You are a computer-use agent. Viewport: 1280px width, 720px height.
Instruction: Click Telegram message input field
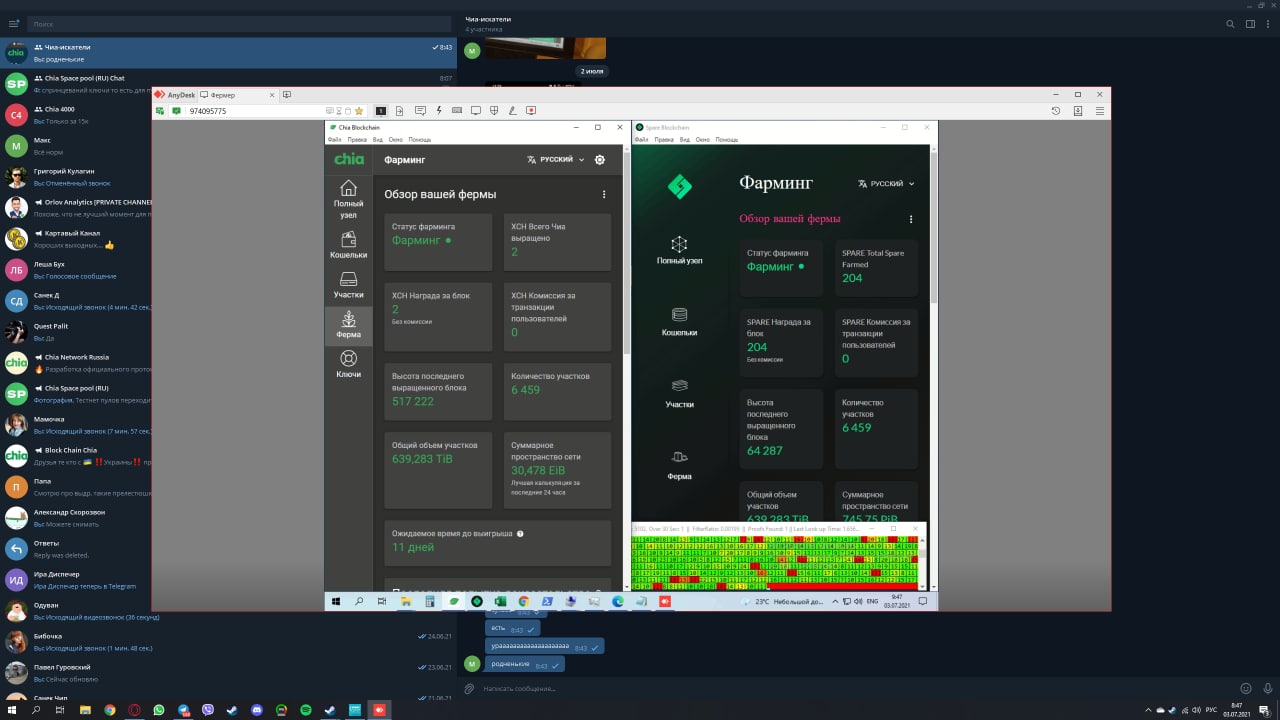855,688
